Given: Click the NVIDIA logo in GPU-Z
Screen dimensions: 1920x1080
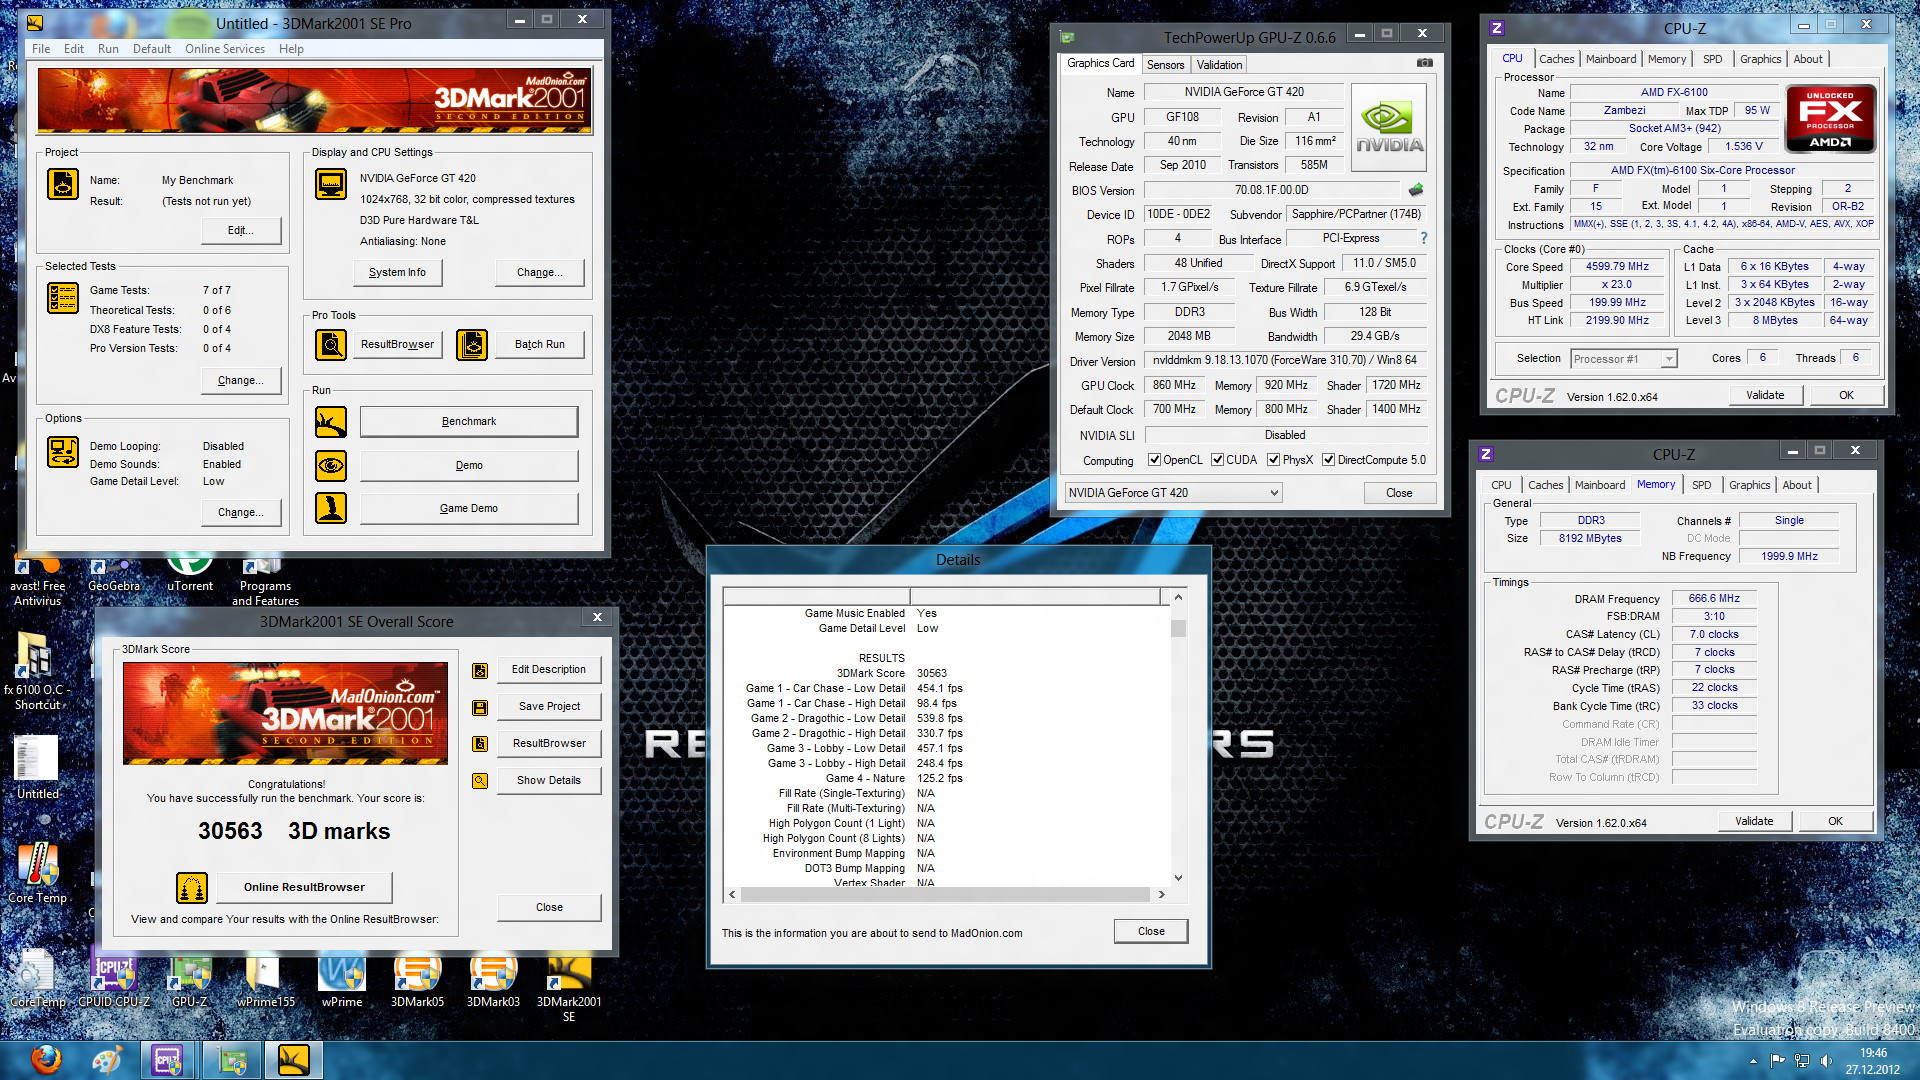Looking at the screenshot, I should coord(1388,127).
